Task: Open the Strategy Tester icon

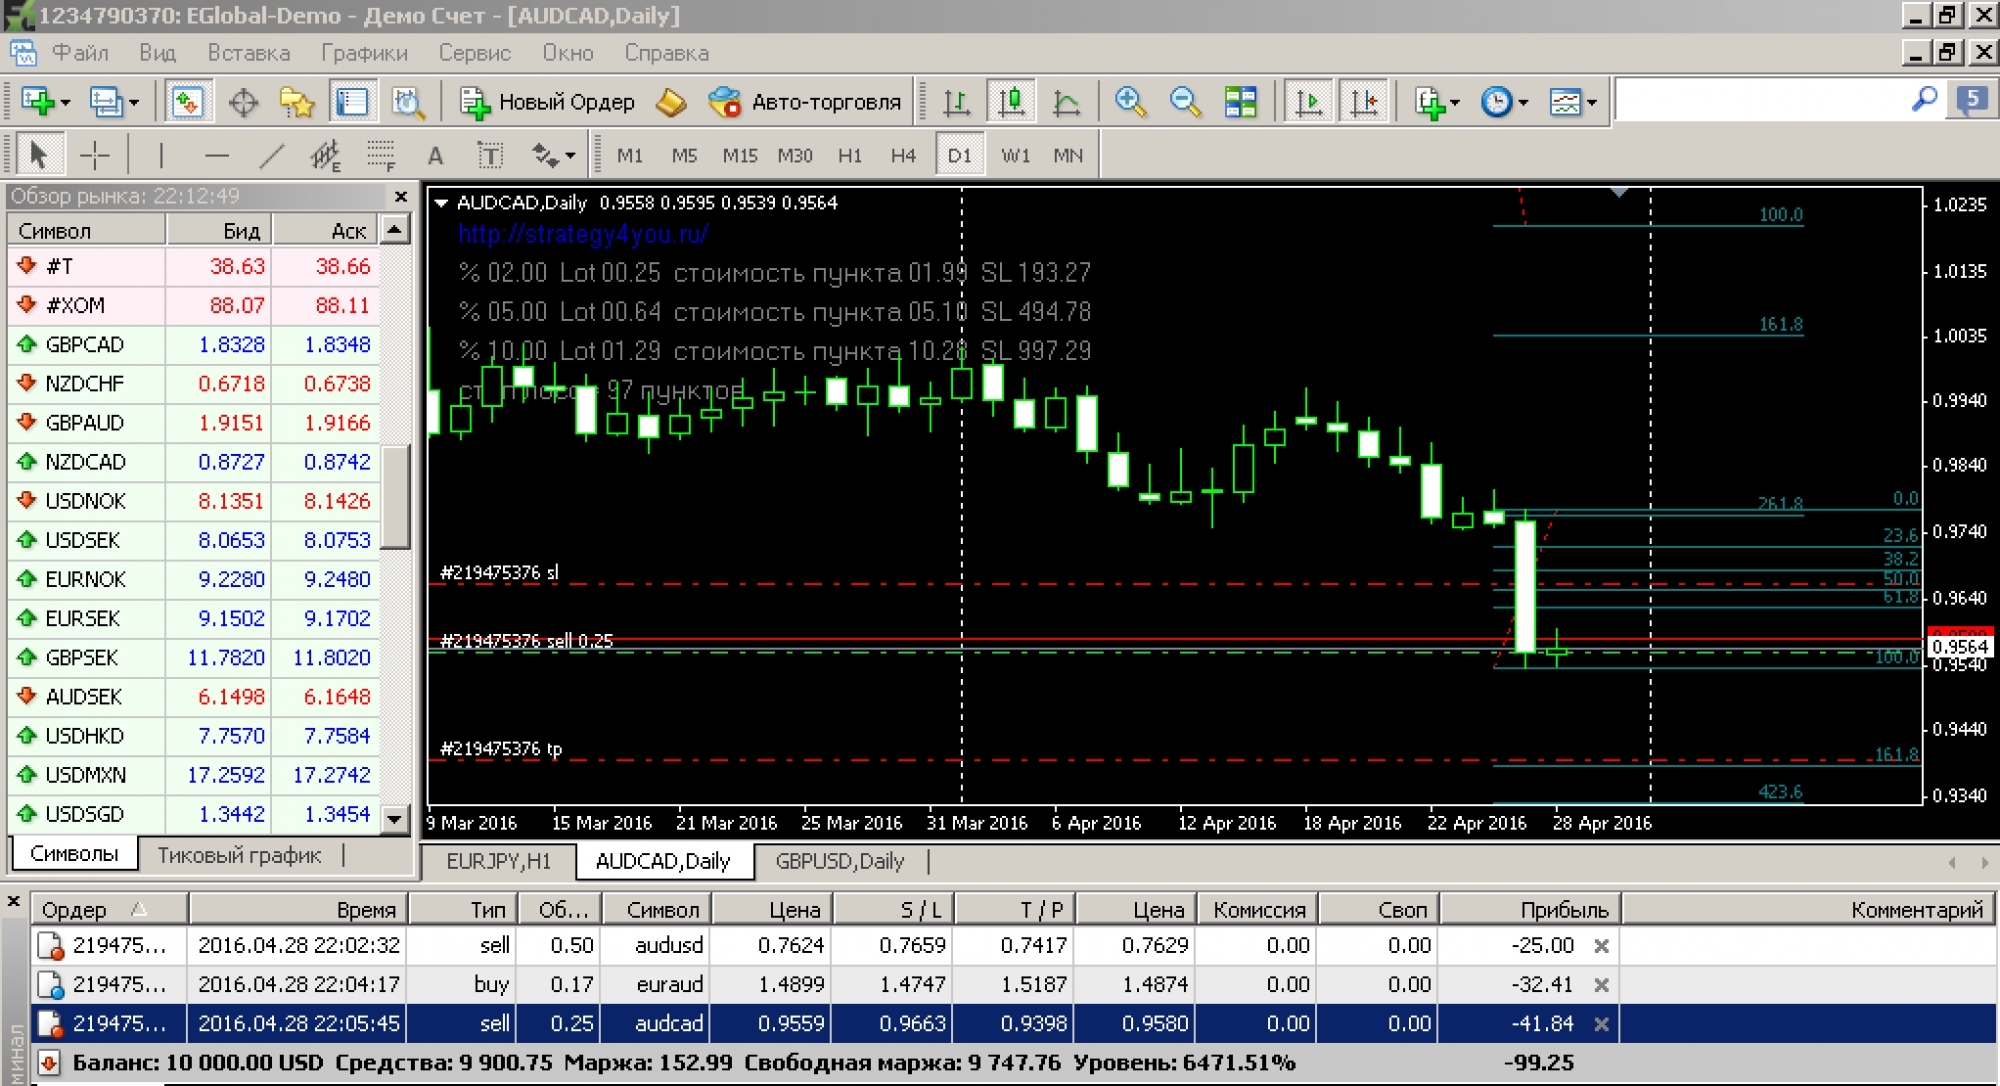Action: (x=408, y=102)
